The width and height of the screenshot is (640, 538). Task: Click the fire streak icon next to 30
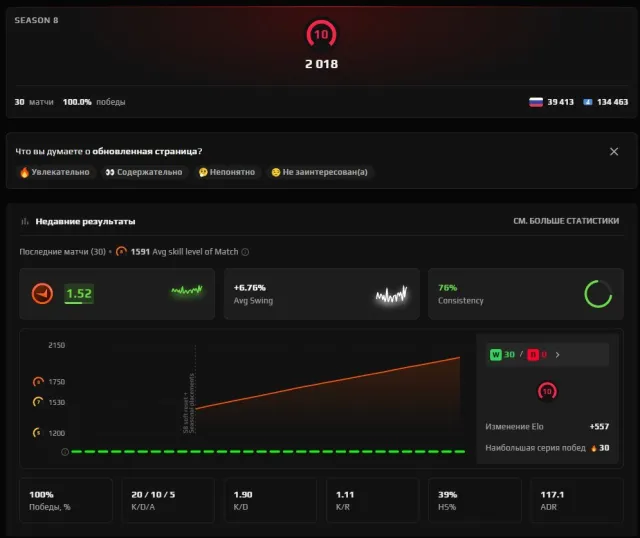pyautogui.click(x=593, y=448)
